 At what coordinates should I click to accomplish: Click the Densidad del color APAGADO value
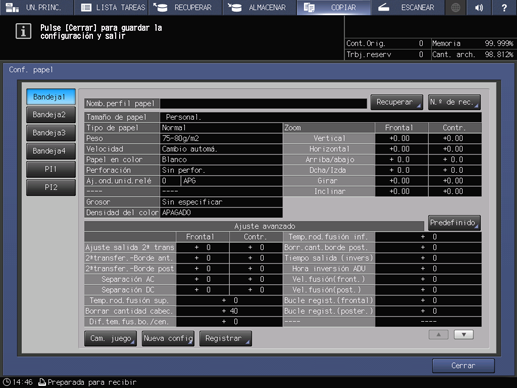click(x=221, y=213)
